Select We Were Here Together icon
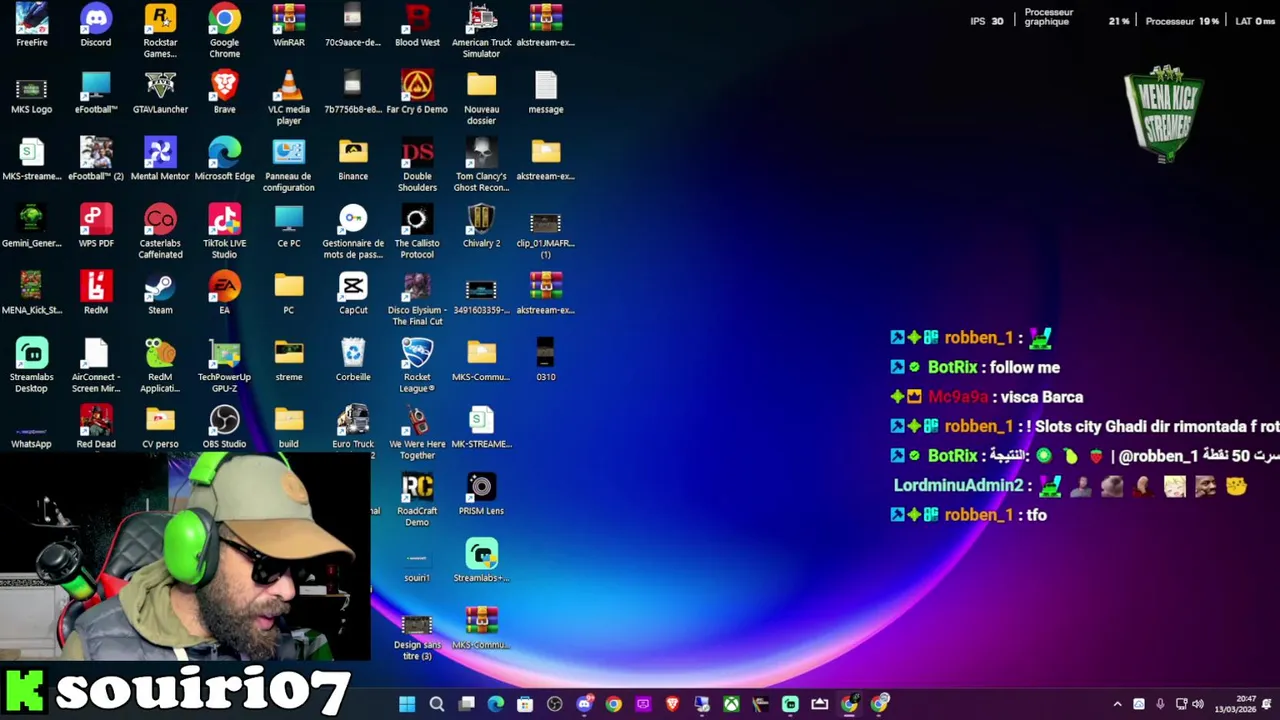The image size is (1280, 720). (417, 433)
